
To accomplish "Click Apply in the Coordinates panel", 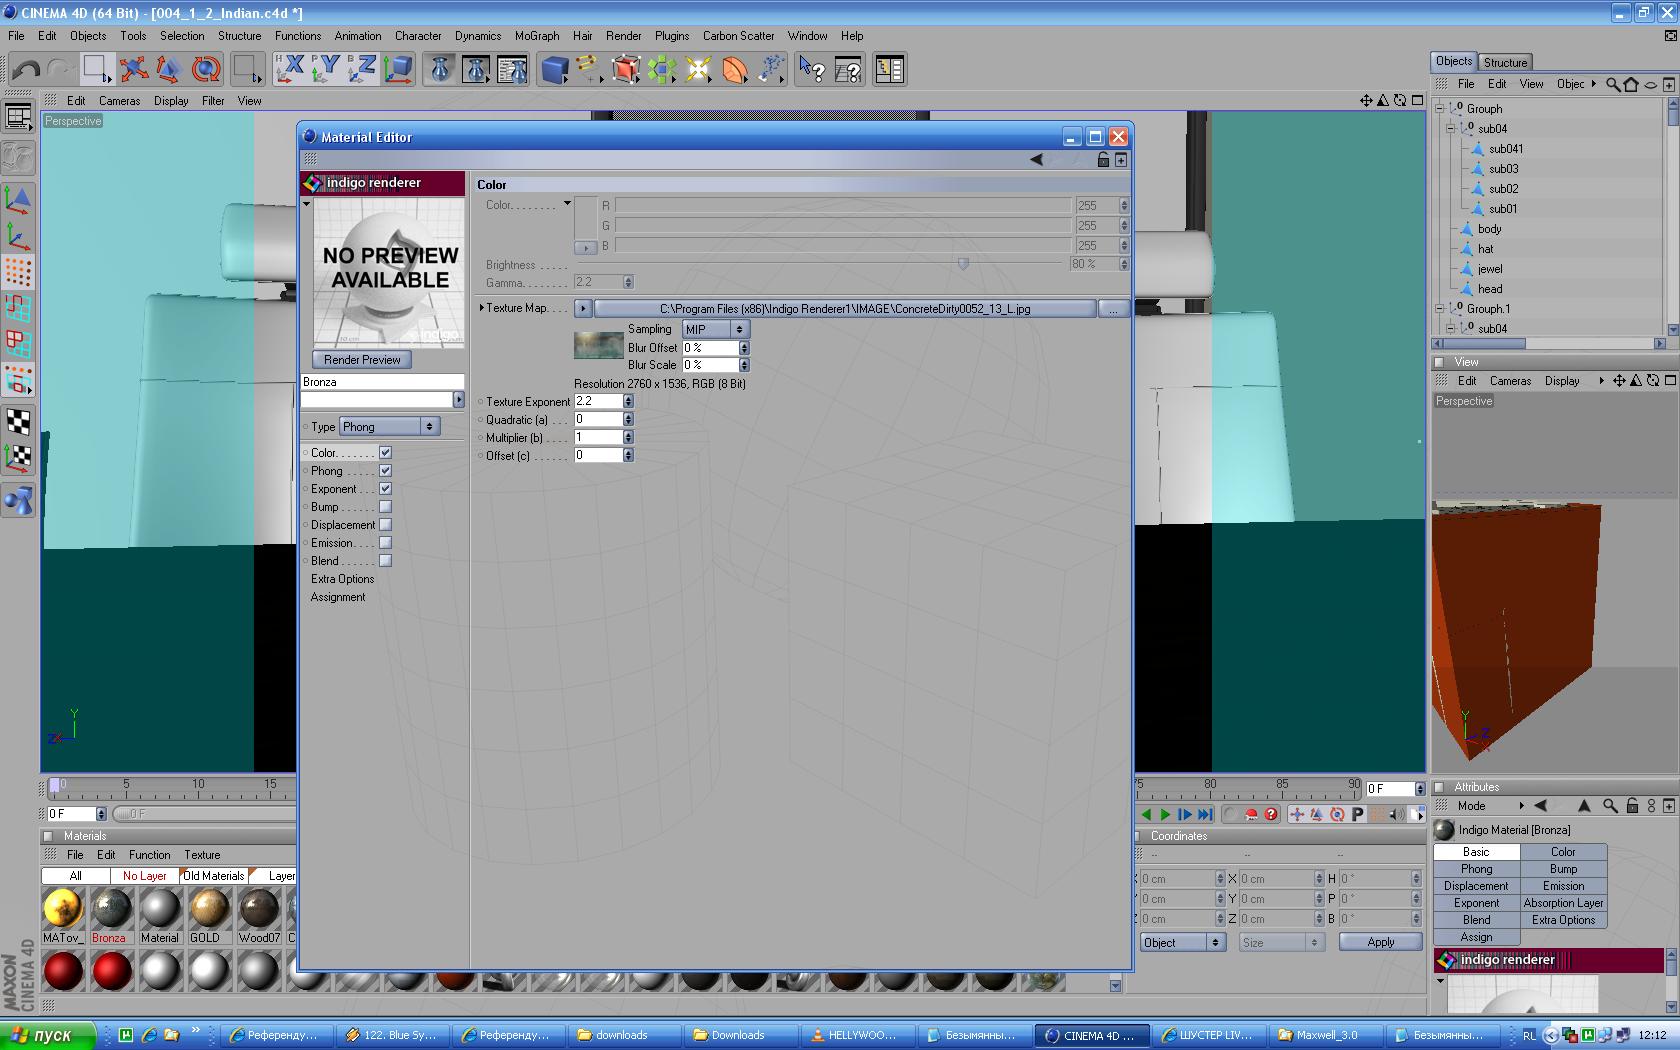I will 1380,942.
